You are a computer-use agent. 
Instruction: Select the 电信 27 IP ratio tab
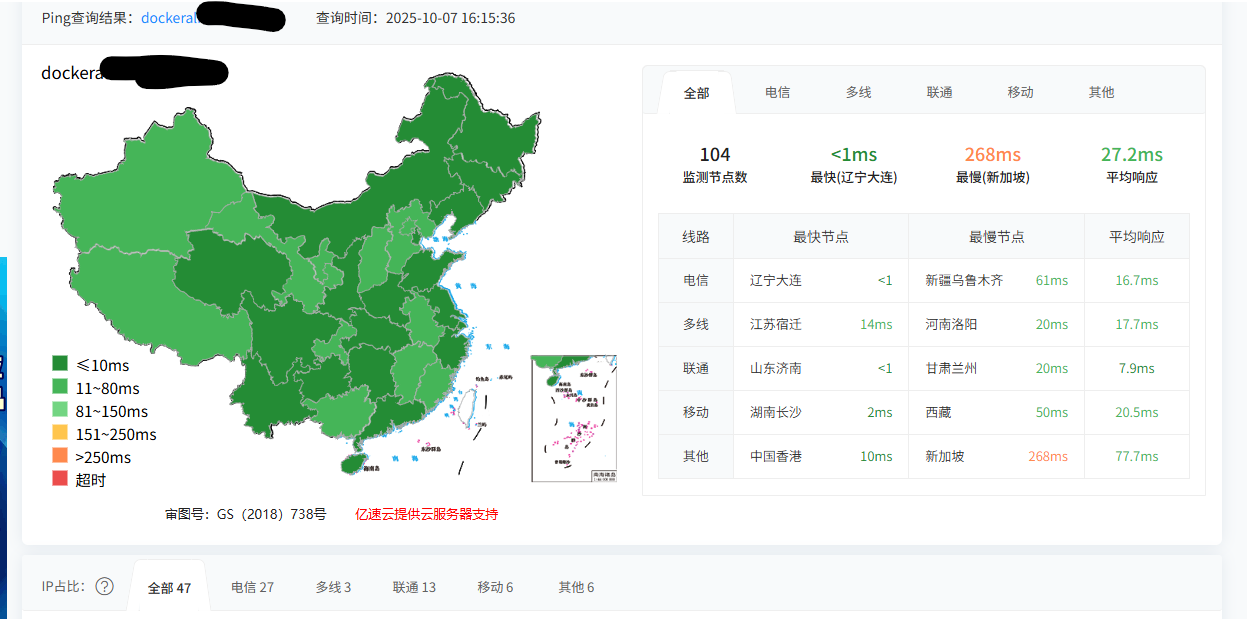pos(252,587)
